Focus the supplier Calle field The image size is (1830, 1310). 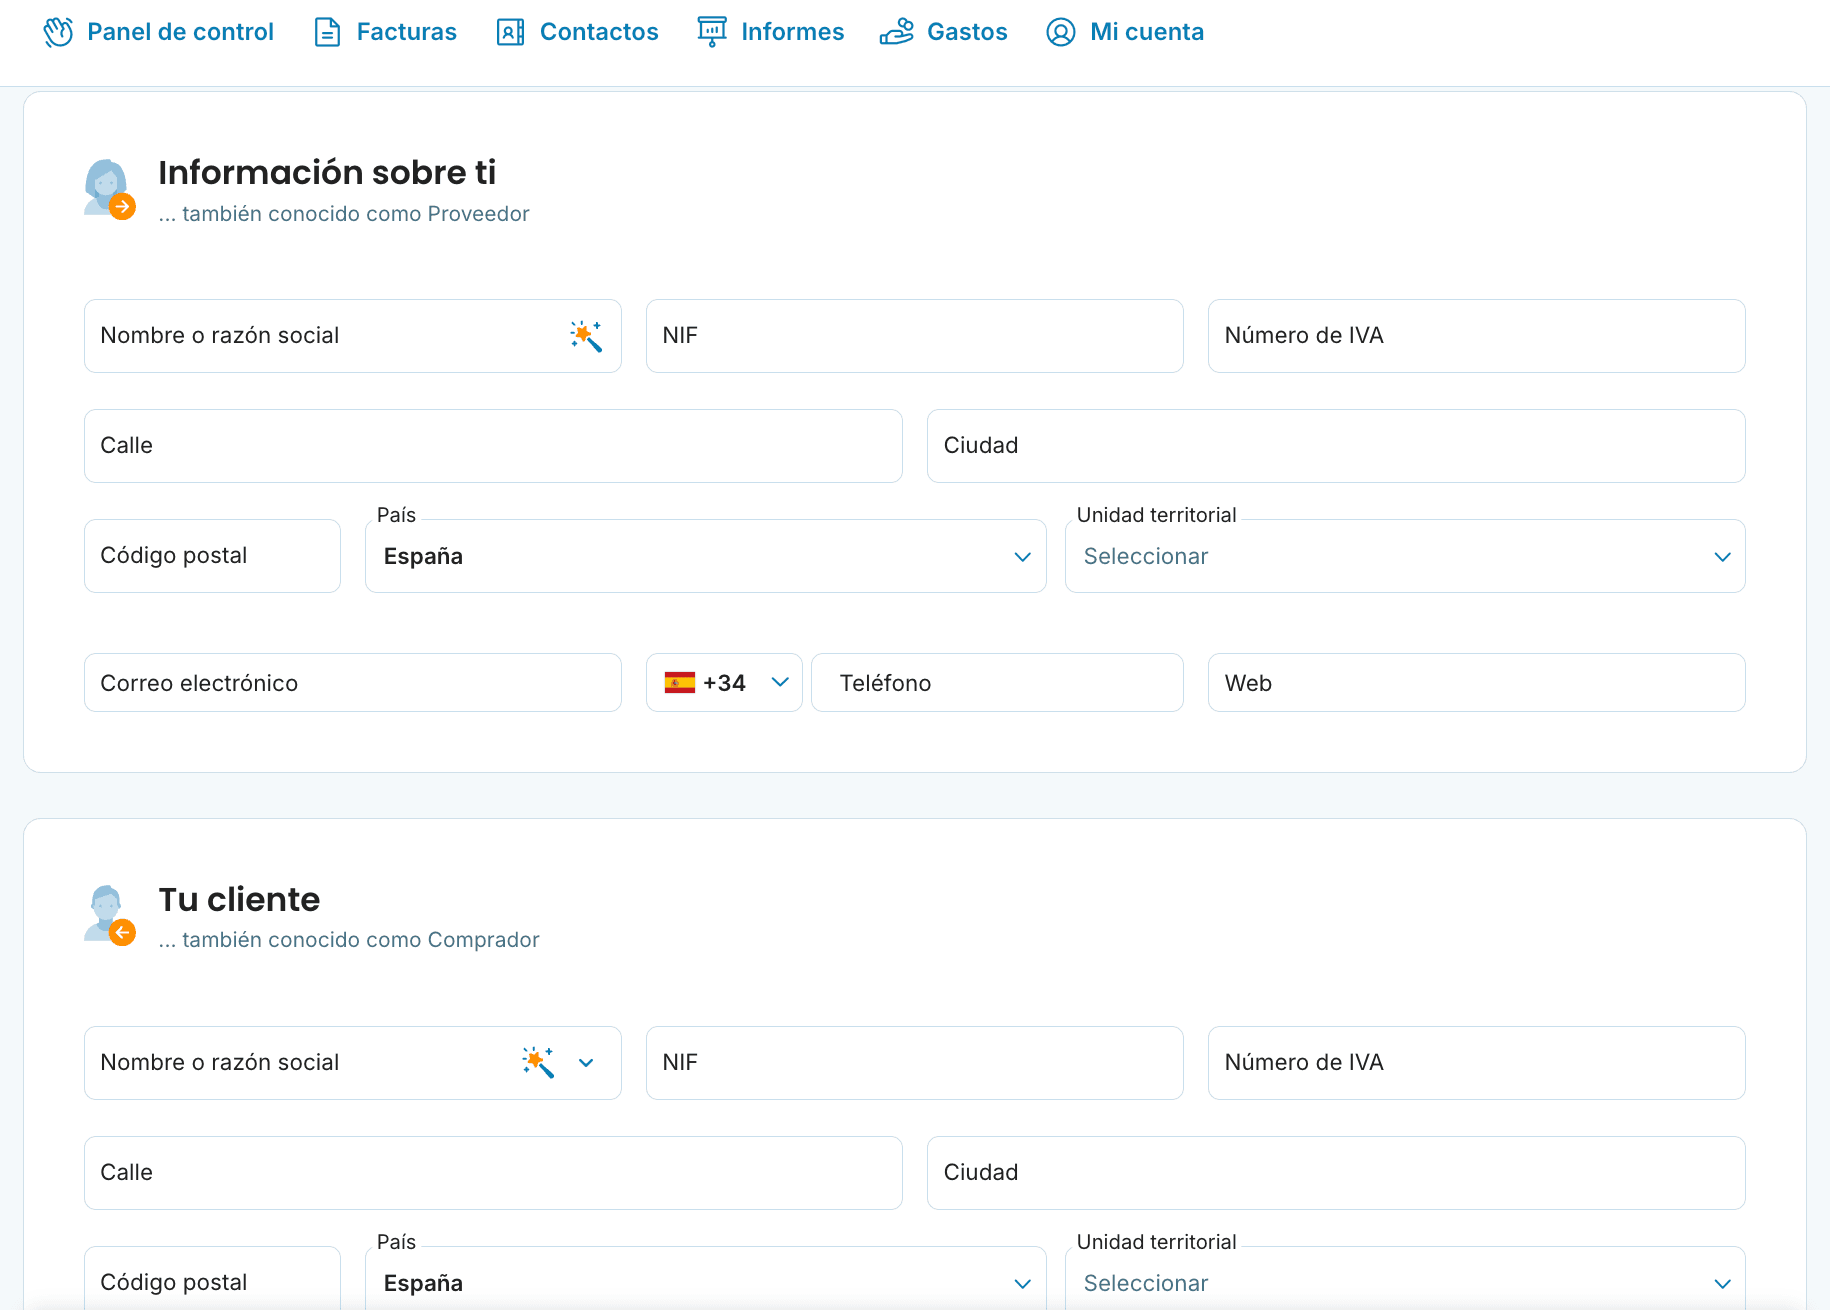click(493, 446)
